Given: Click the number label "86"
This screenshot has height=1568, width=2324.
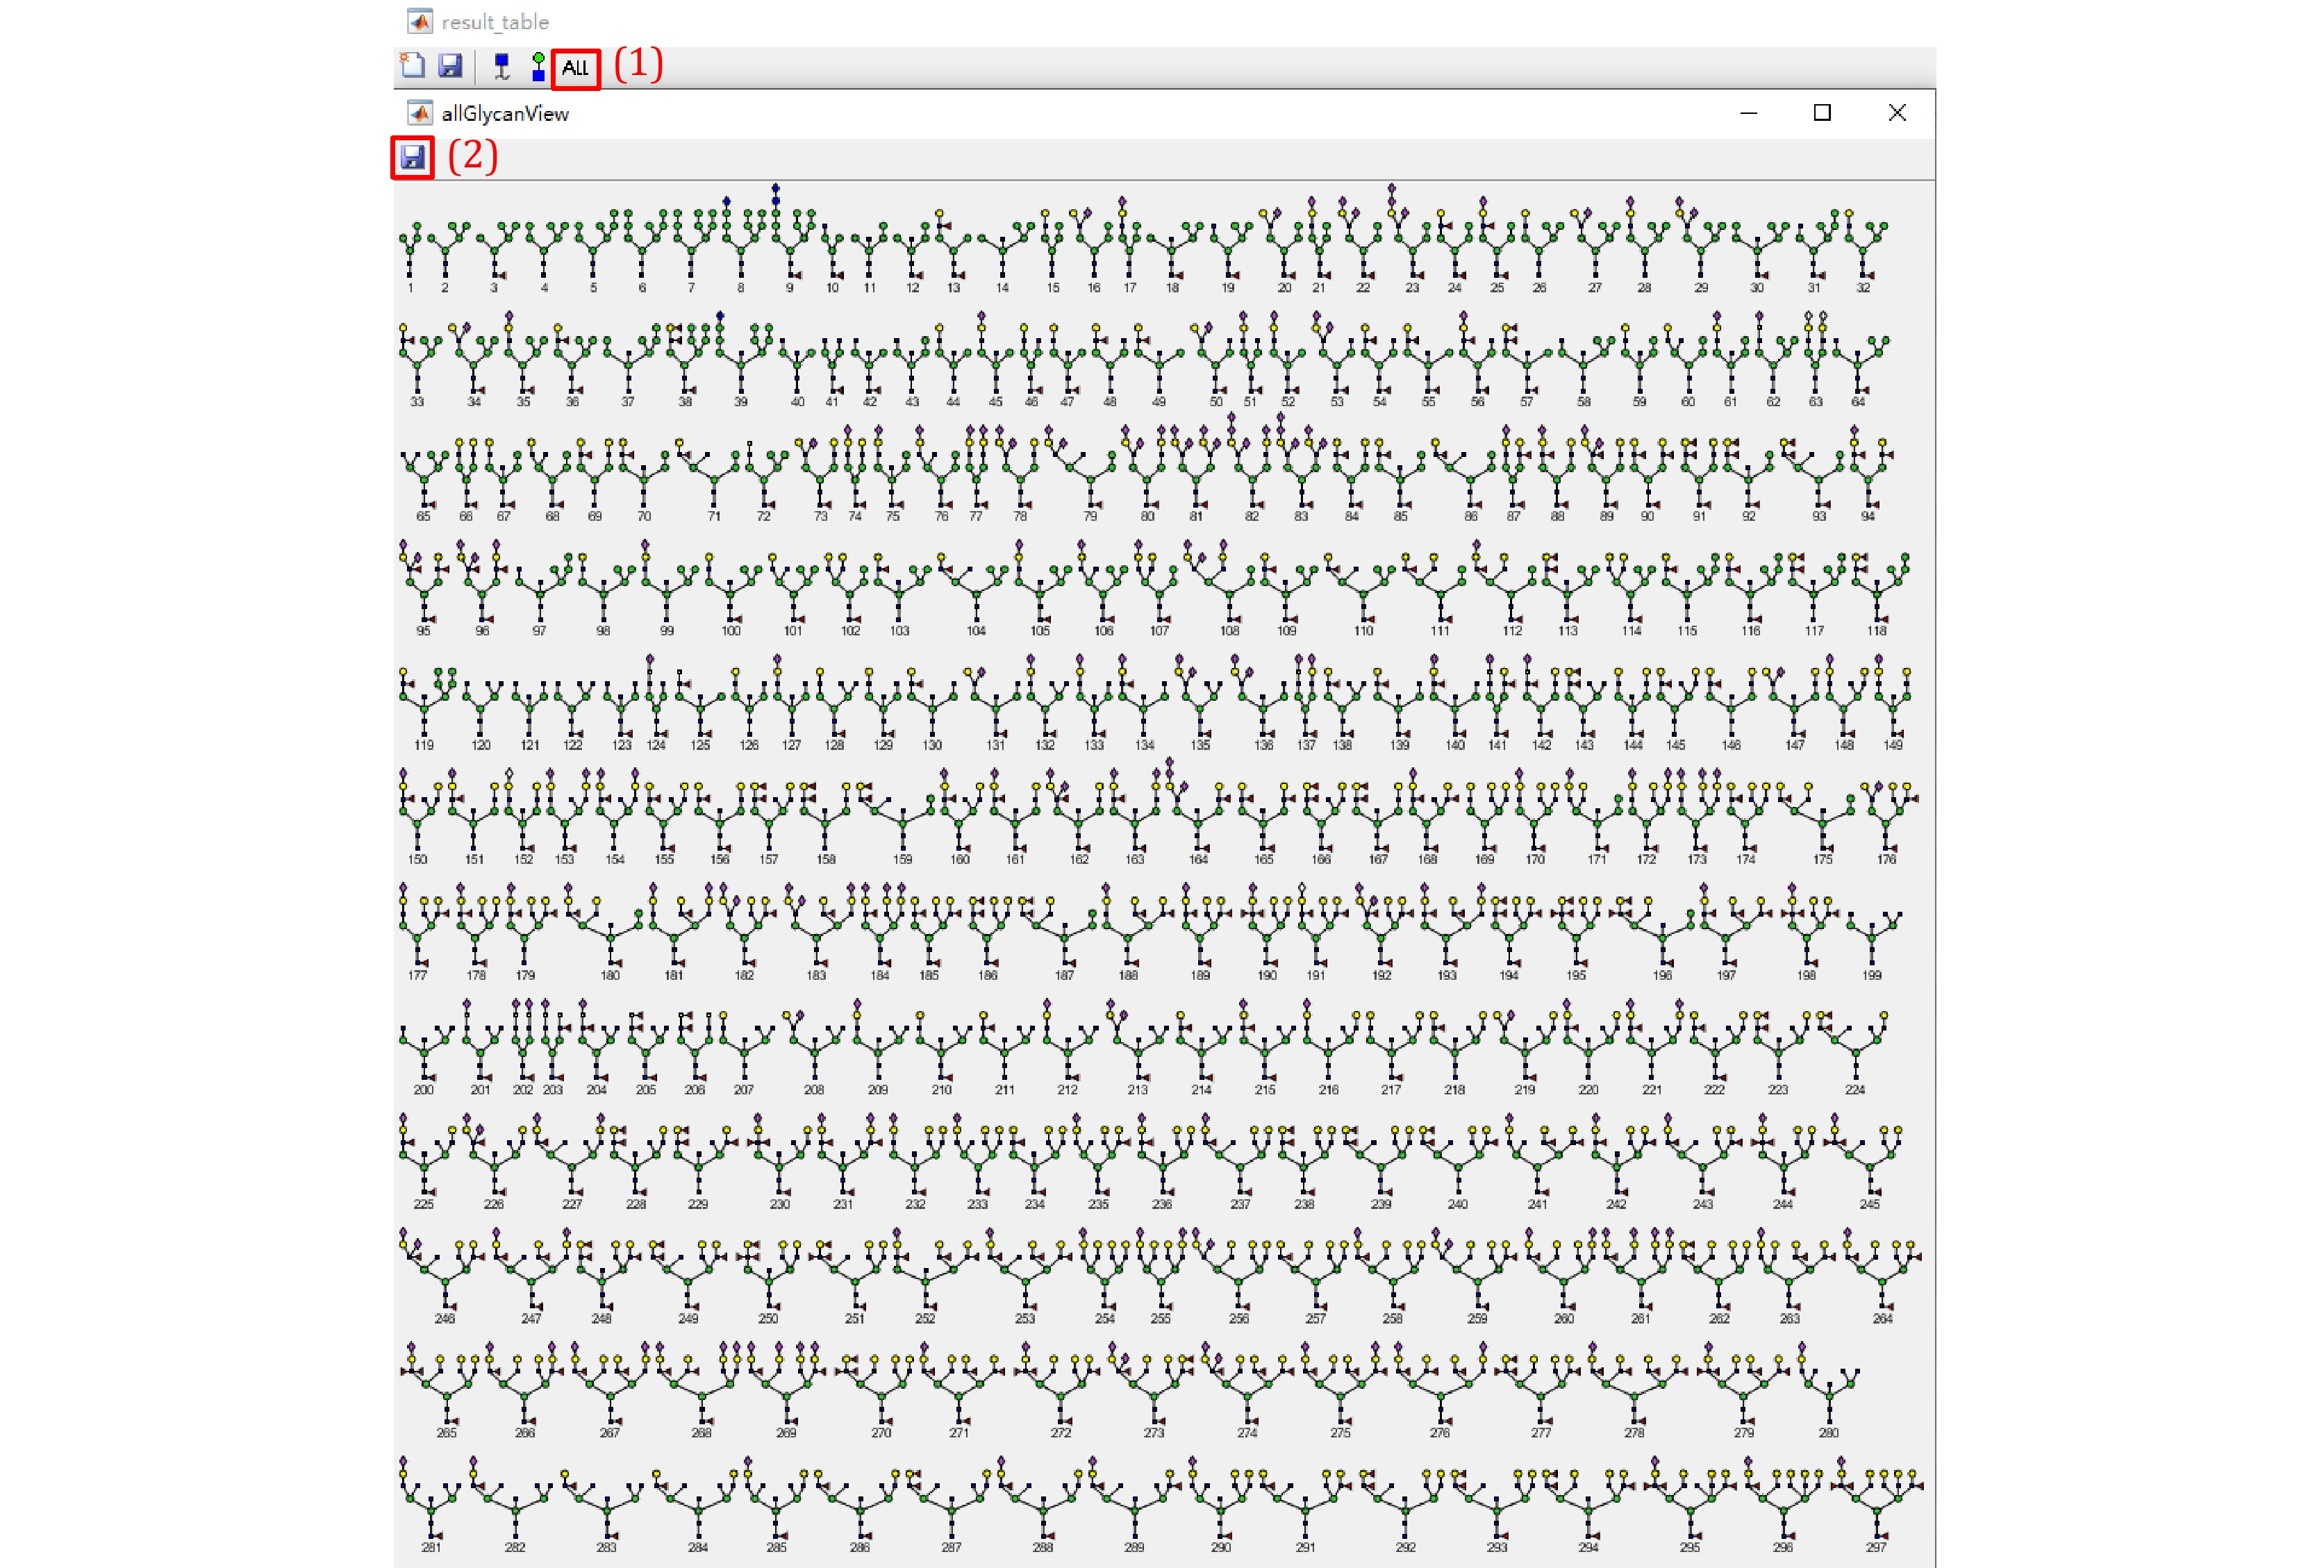Looking at the screenshot, I should [x=1470, y=517].
